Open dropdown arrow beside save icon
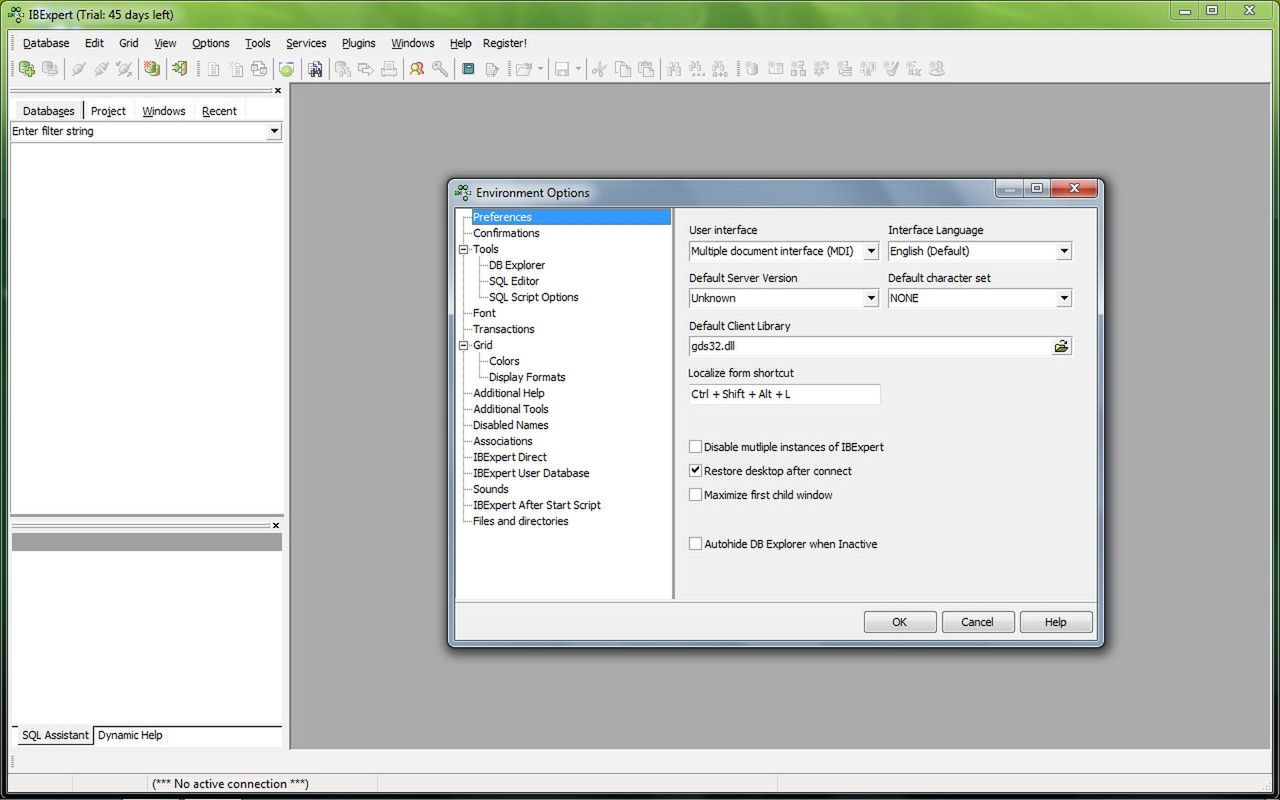 [578, 69]
